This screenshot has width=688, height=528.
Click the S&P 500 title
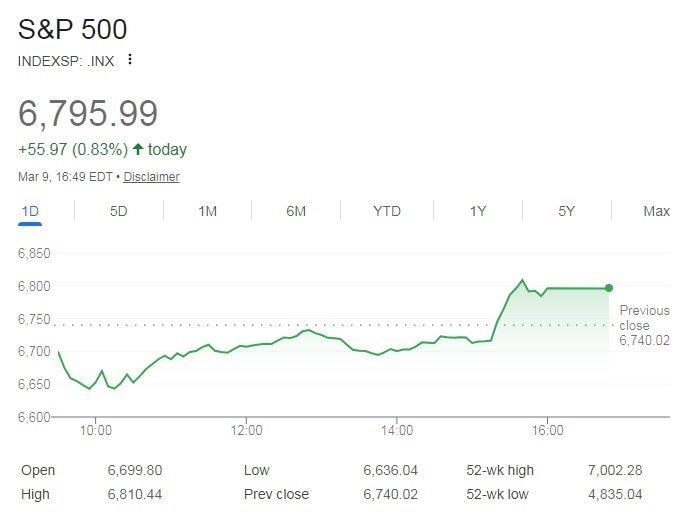click(73, 29)
